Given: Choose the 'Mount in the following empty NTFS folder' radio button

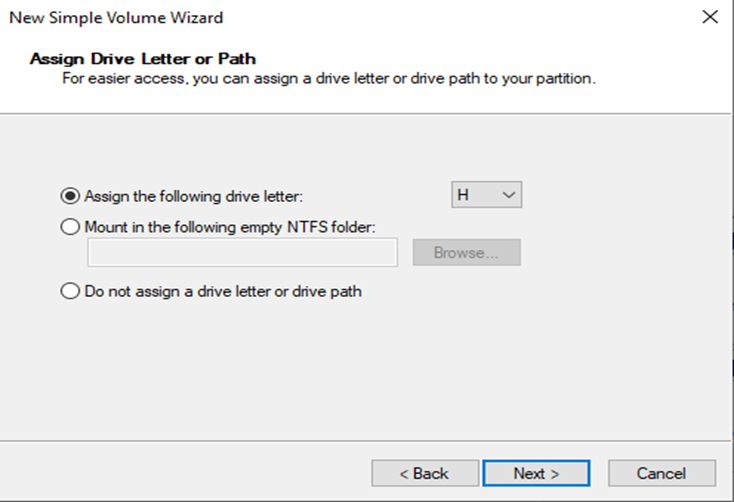Looking at the screenshot, I should (70, 227).
